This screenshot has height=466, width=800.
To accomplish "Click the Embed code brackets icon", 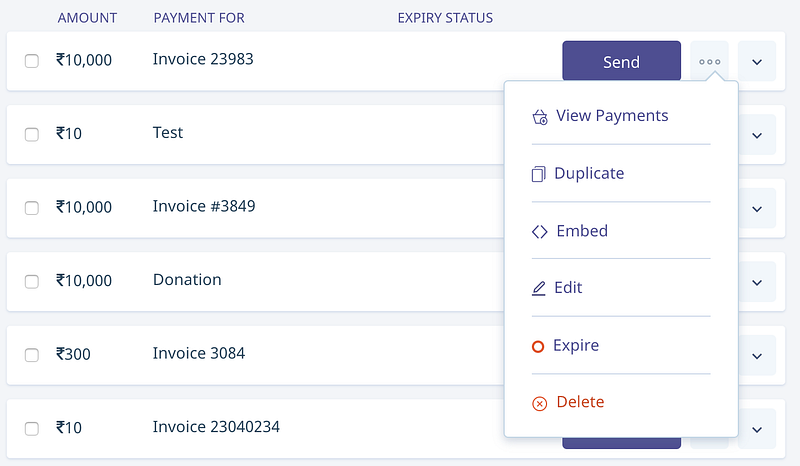I will (540, 232).
